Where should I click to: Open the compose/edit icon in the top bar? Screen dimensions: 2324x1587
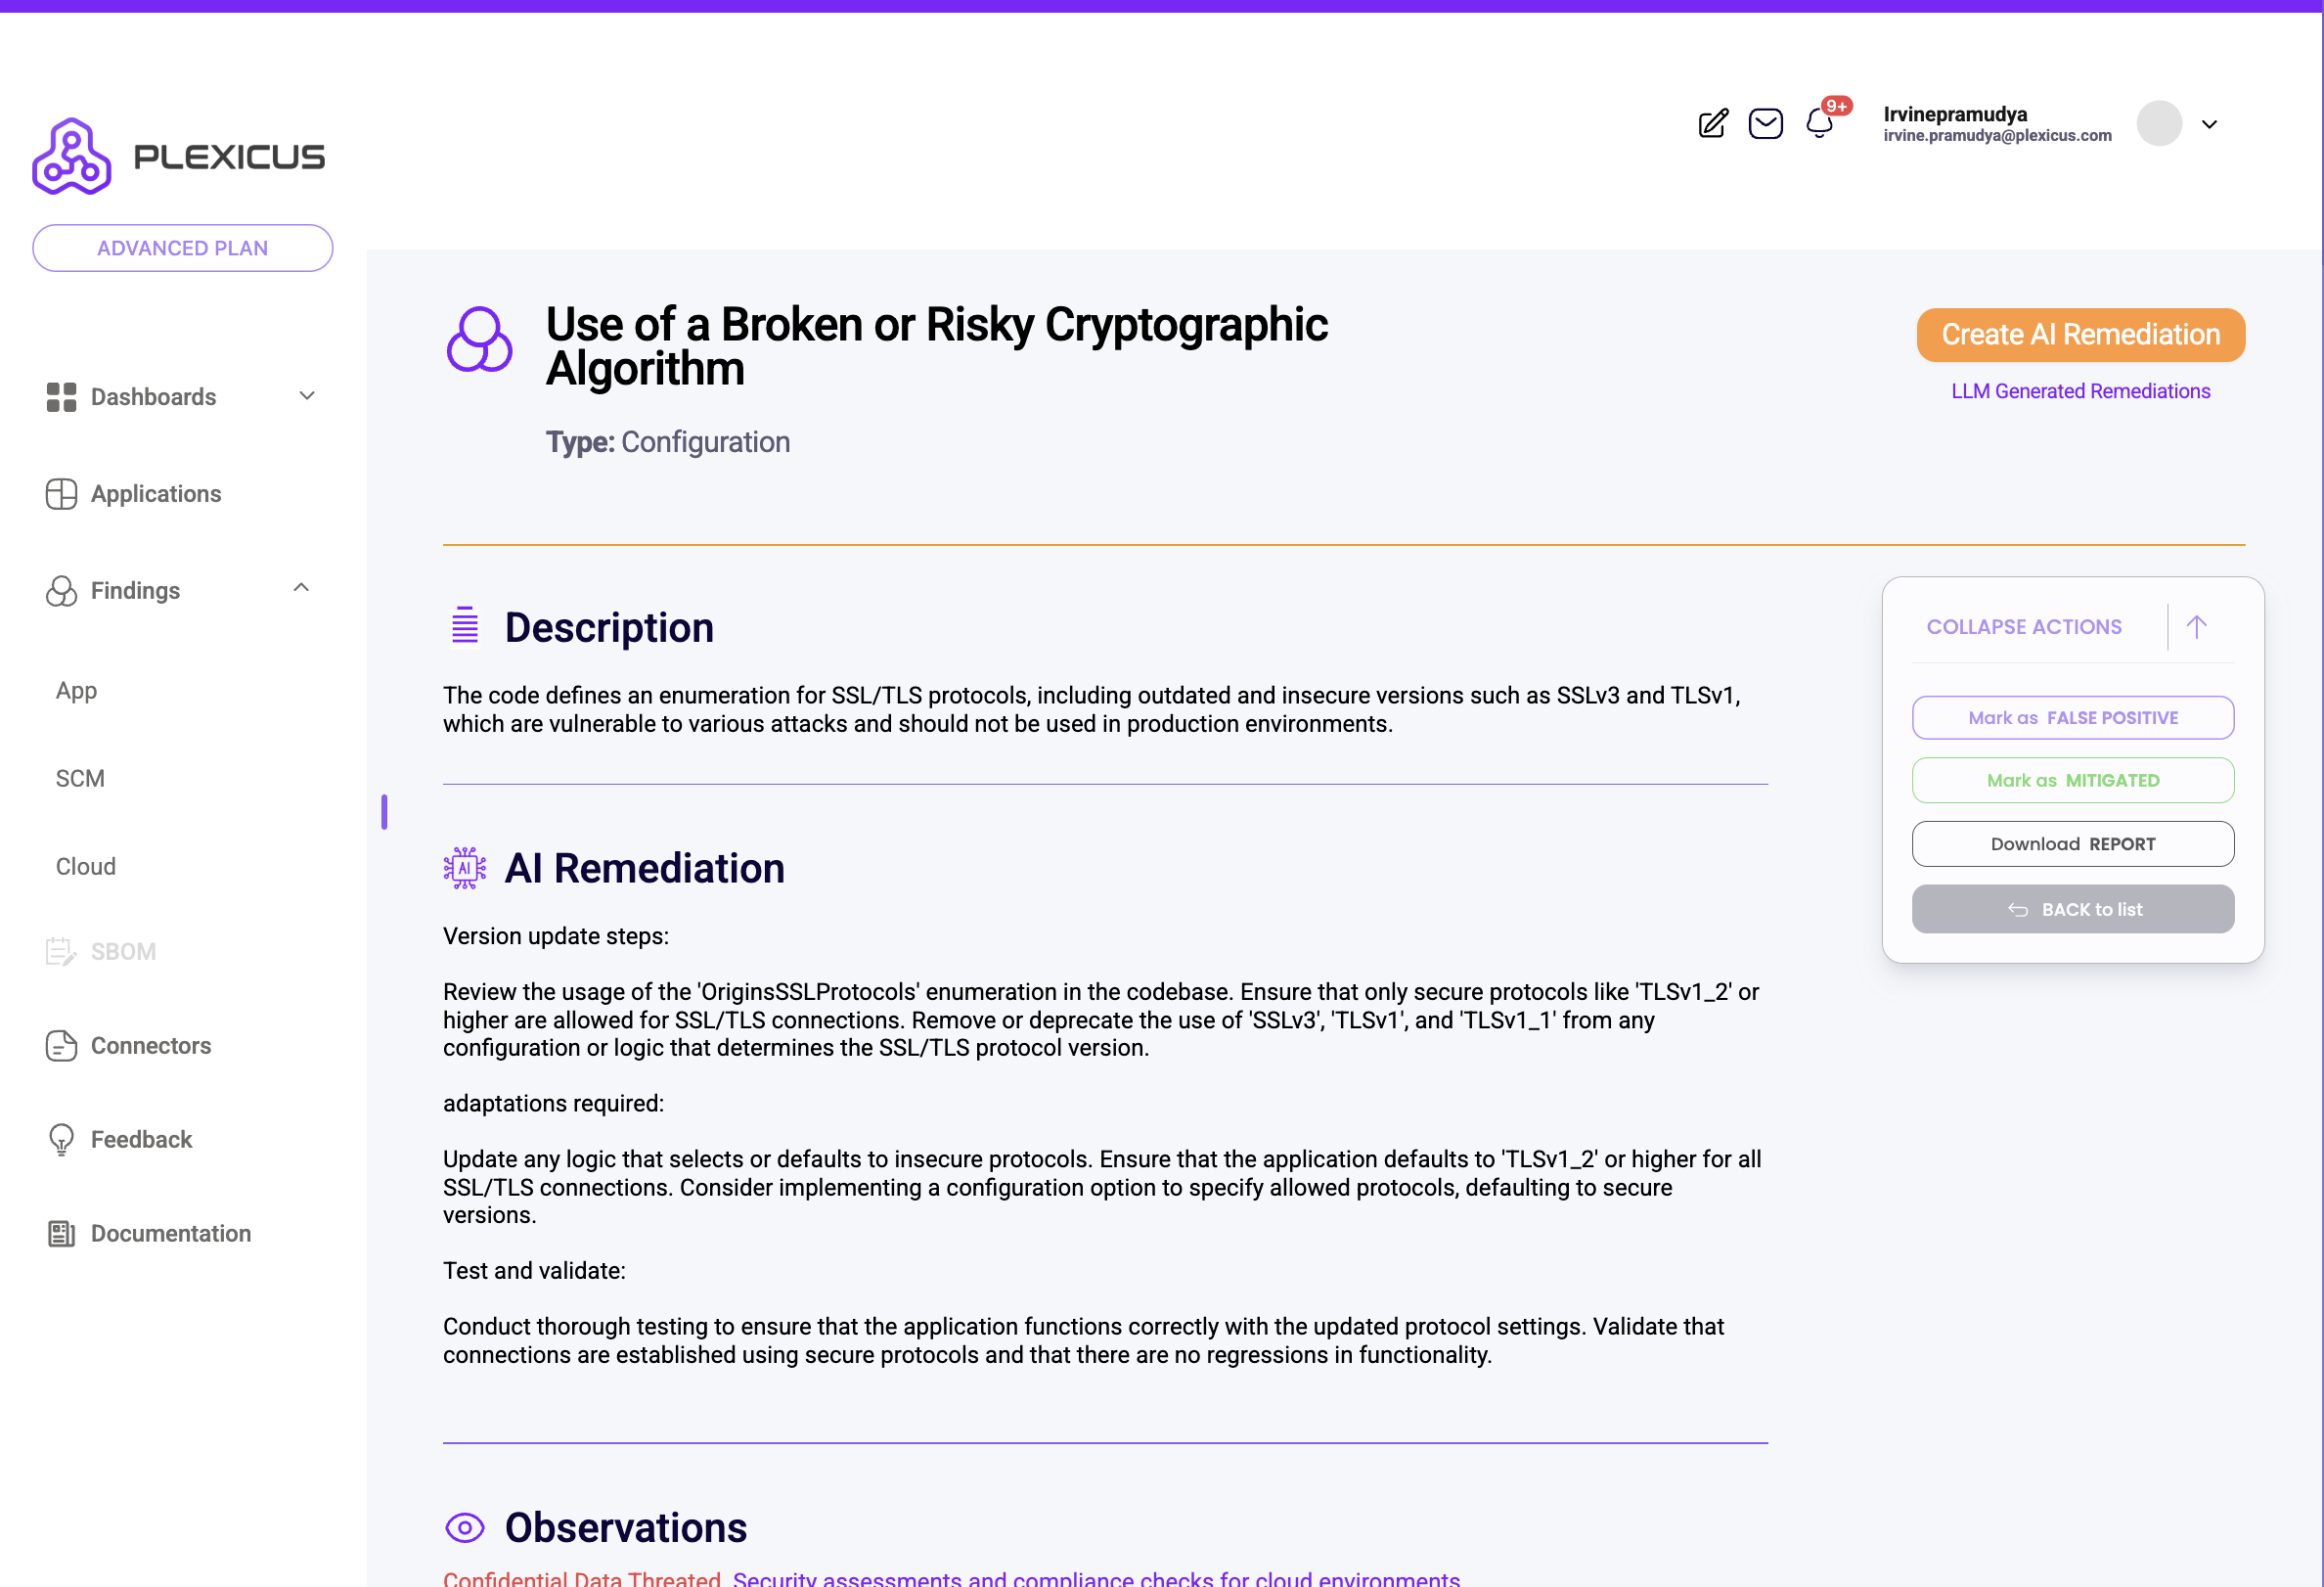(x=1712, y=123)
